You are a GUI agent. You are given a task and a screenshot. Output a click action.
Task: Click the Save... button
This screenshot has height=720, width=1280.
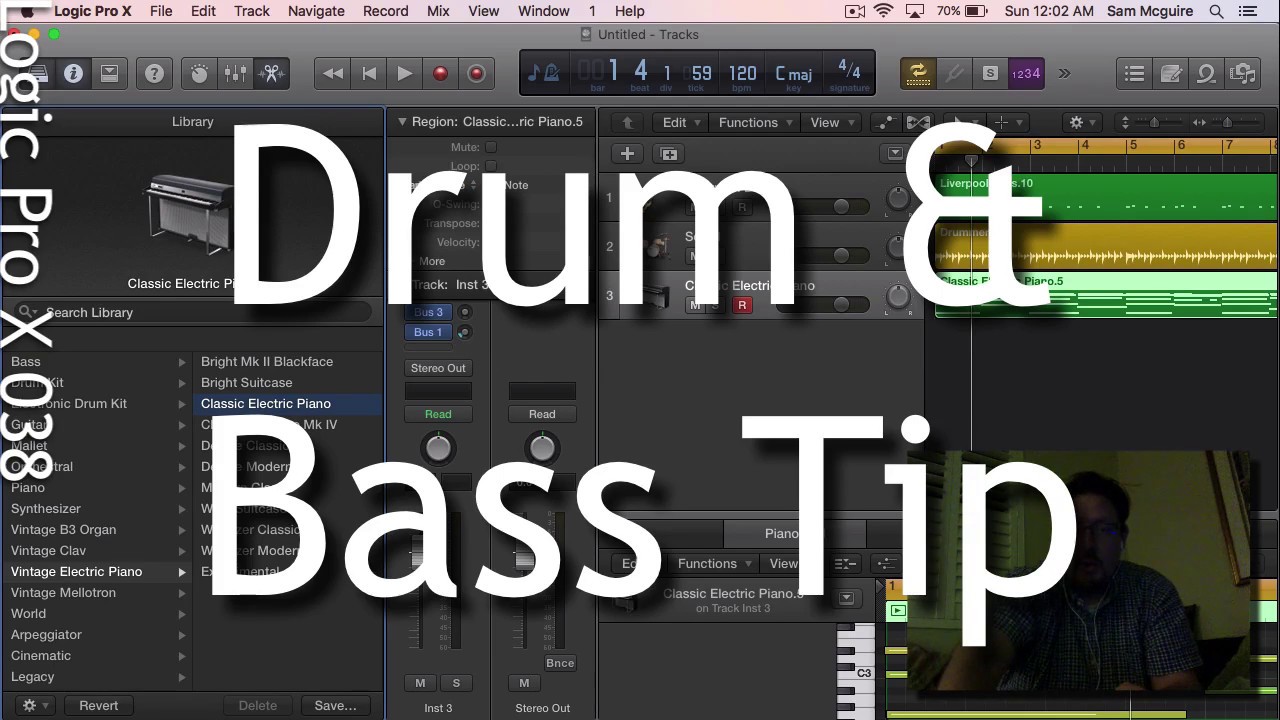point(335,706)
